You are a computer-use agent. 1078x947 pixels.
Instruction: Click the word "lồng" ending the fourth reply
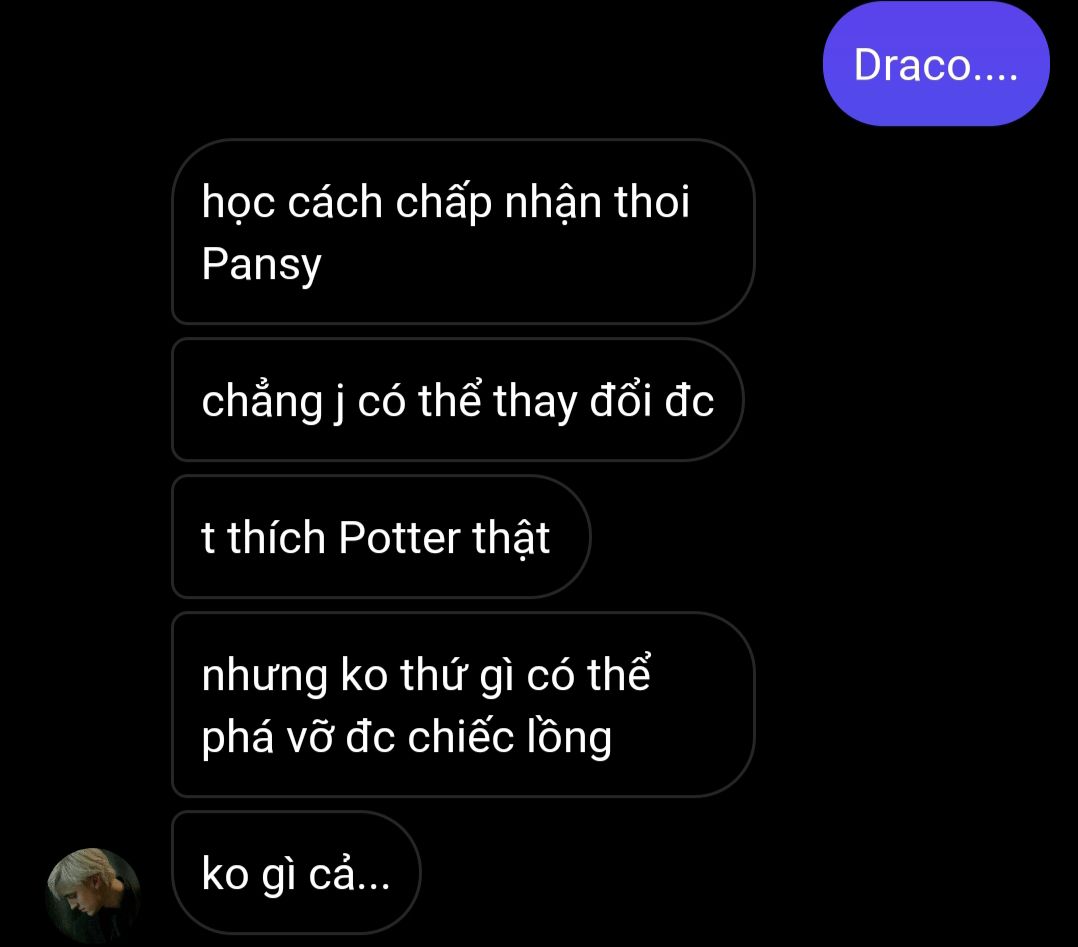[x=569, y=737]
